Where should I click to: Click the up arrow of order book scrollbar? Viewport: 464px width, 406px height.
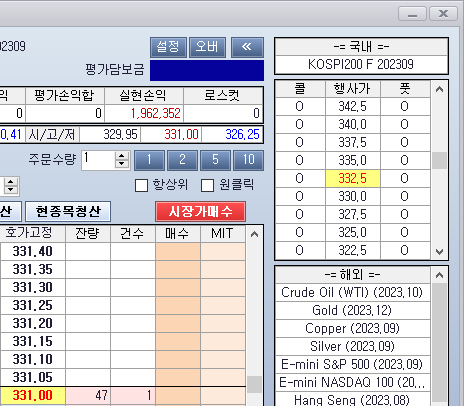point(254,234)
